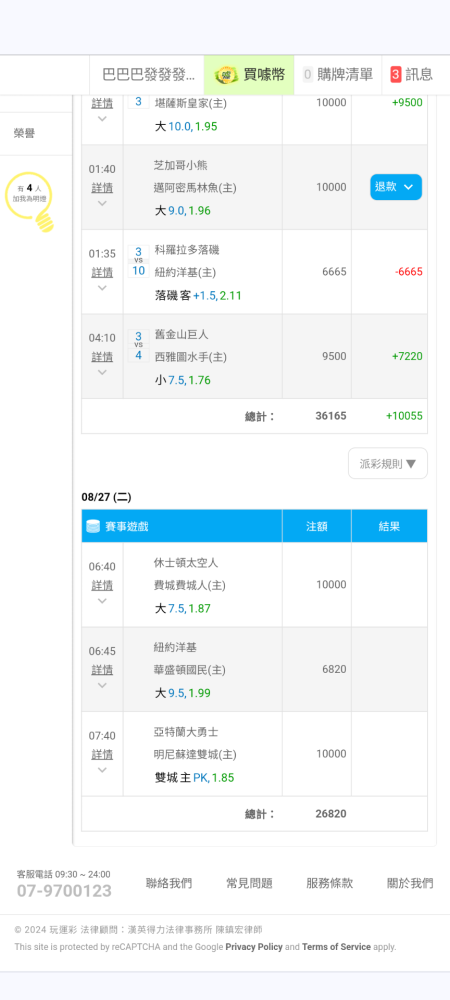Open the 退款 dropdown button
The image size is (450, 1000).
(396, 187)
